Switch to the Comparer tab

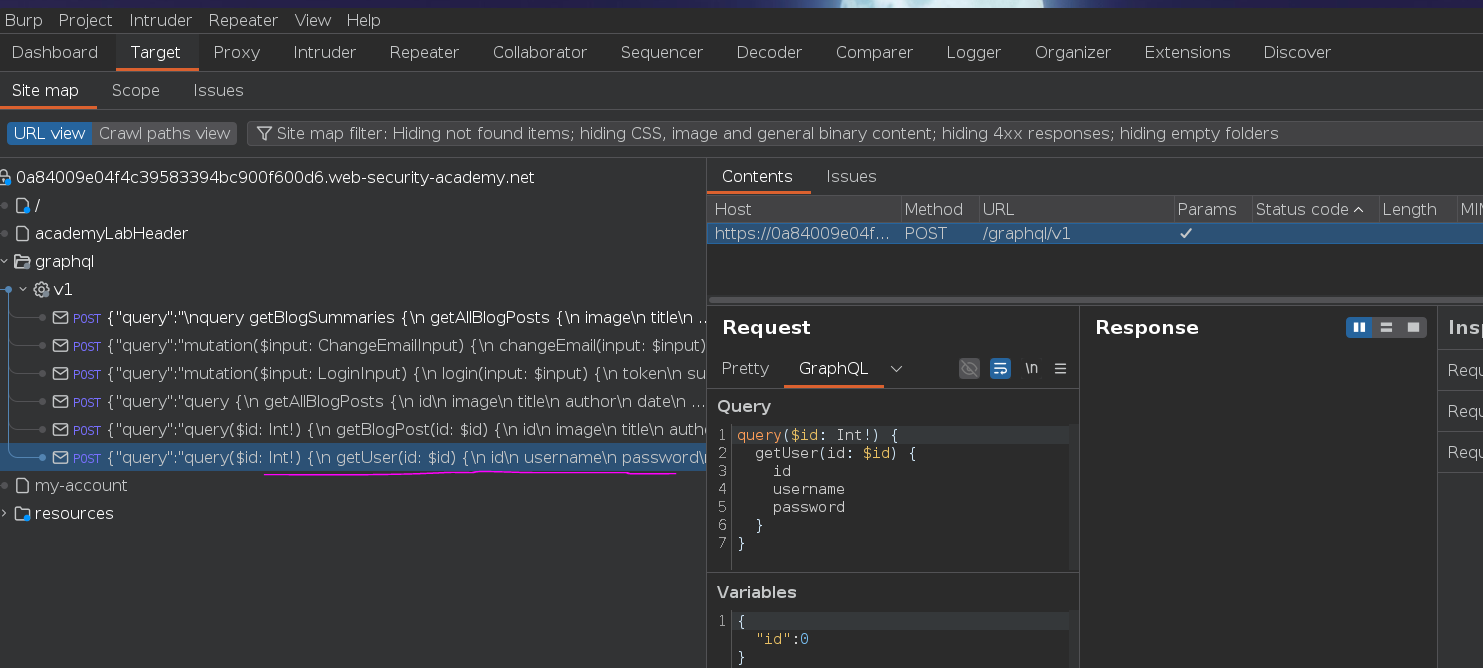874,52
